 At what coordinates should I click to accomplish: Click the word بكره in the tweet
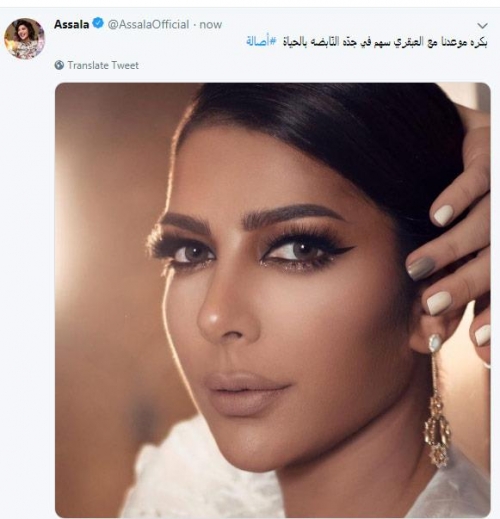[479, 43]
